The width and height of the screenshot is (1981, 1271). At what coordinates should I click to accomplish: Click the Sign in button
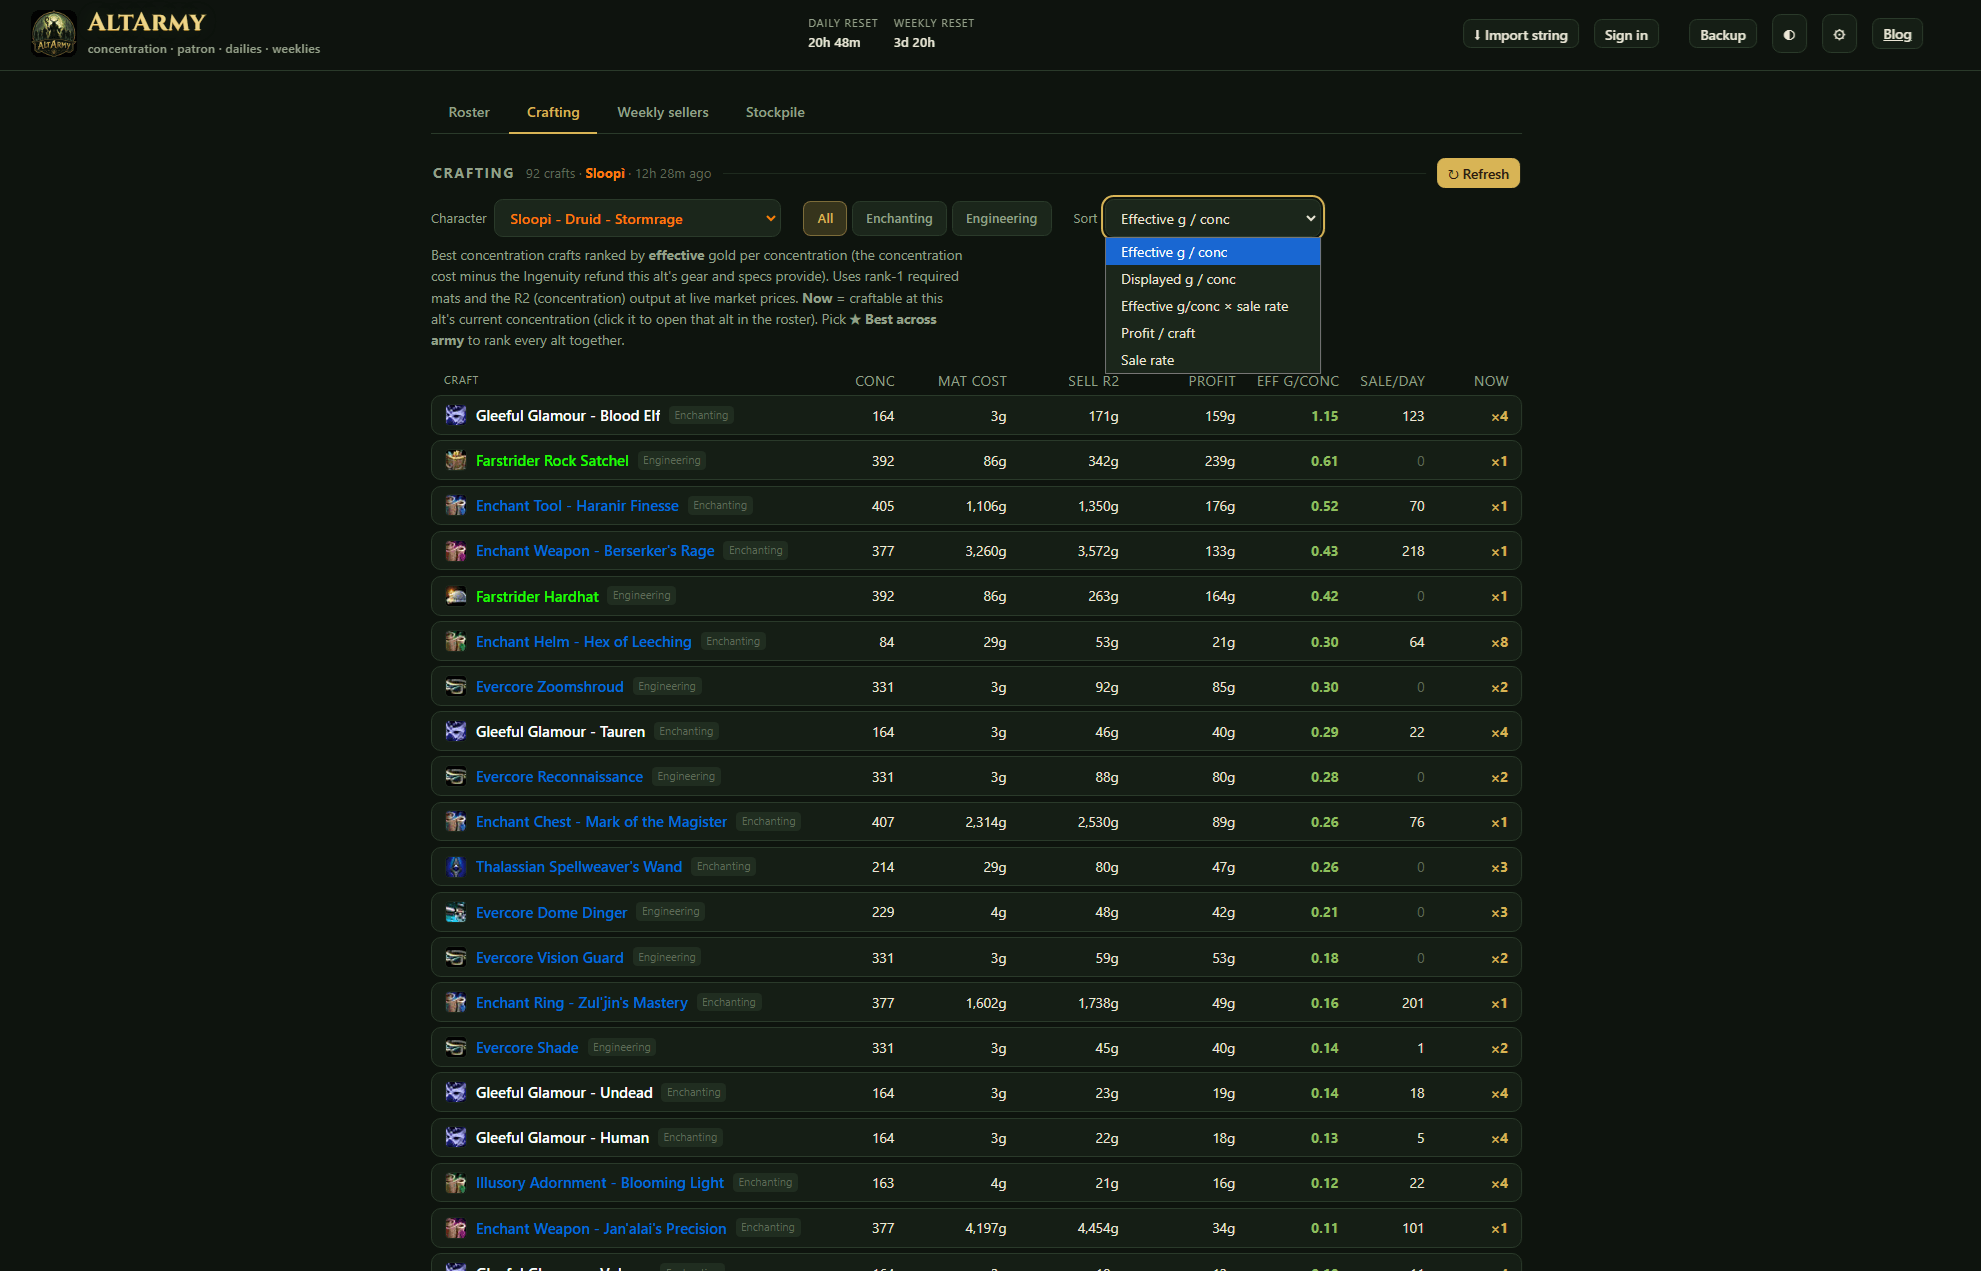1626,35
